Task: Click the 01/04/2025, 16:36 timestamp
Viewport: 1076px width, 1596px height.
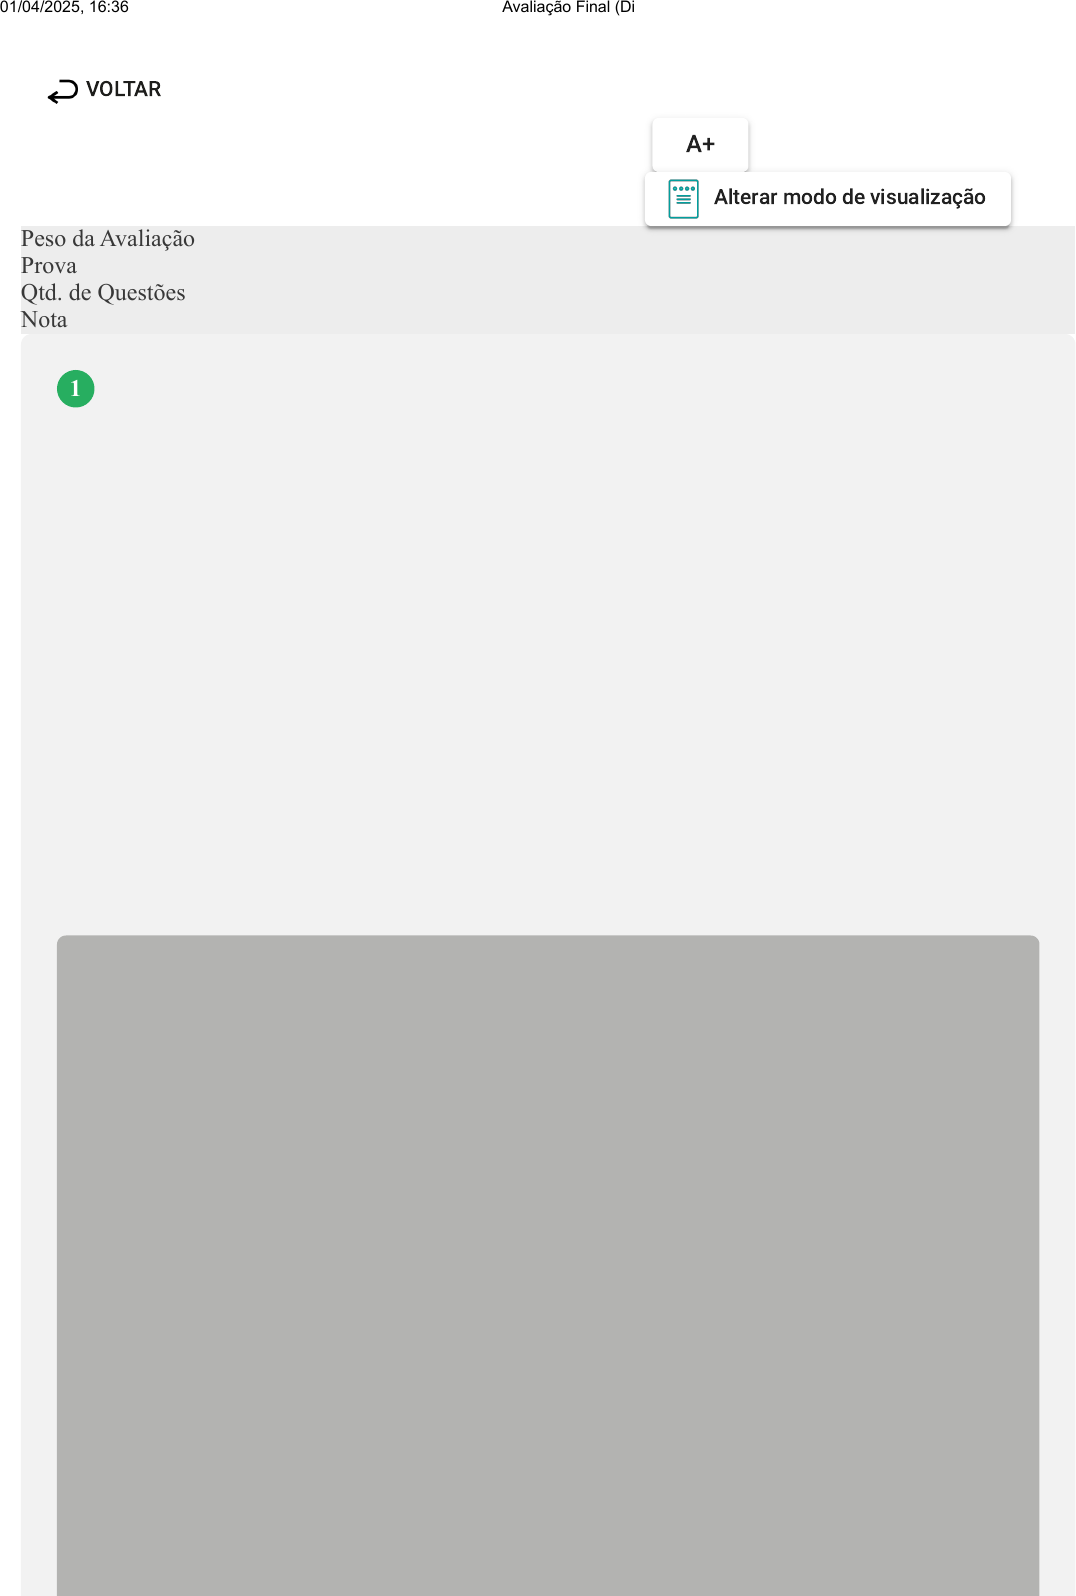Action: click(x=64, y=7)
